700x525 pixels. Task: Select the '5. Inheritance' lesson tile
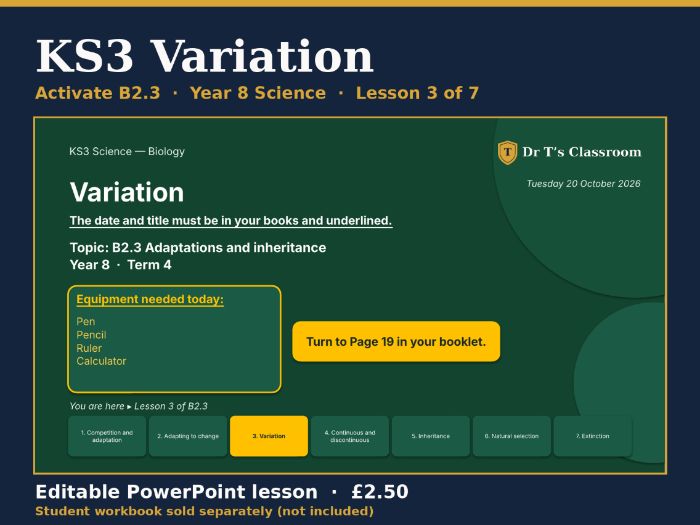pos(431,436)
